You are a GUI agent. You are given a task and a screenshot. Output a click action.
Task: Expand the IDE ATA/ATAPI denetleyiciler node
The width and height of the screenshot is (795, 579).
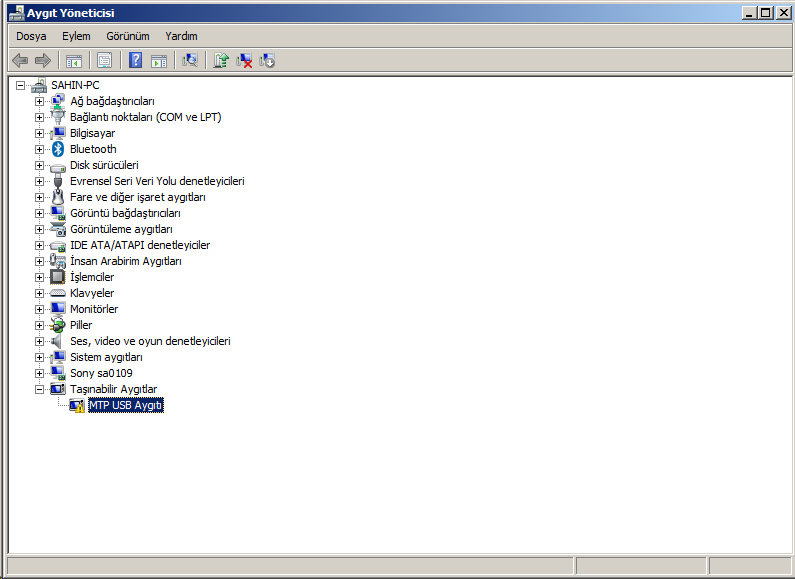pos(39,245)
